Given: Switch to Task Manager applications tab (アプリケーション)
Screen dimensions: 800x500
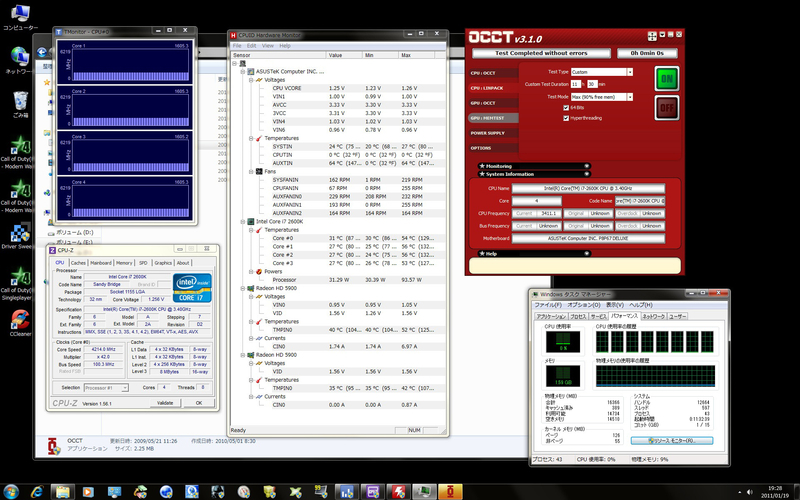Looking at the screenshot, I should click(x=551, y=316).
